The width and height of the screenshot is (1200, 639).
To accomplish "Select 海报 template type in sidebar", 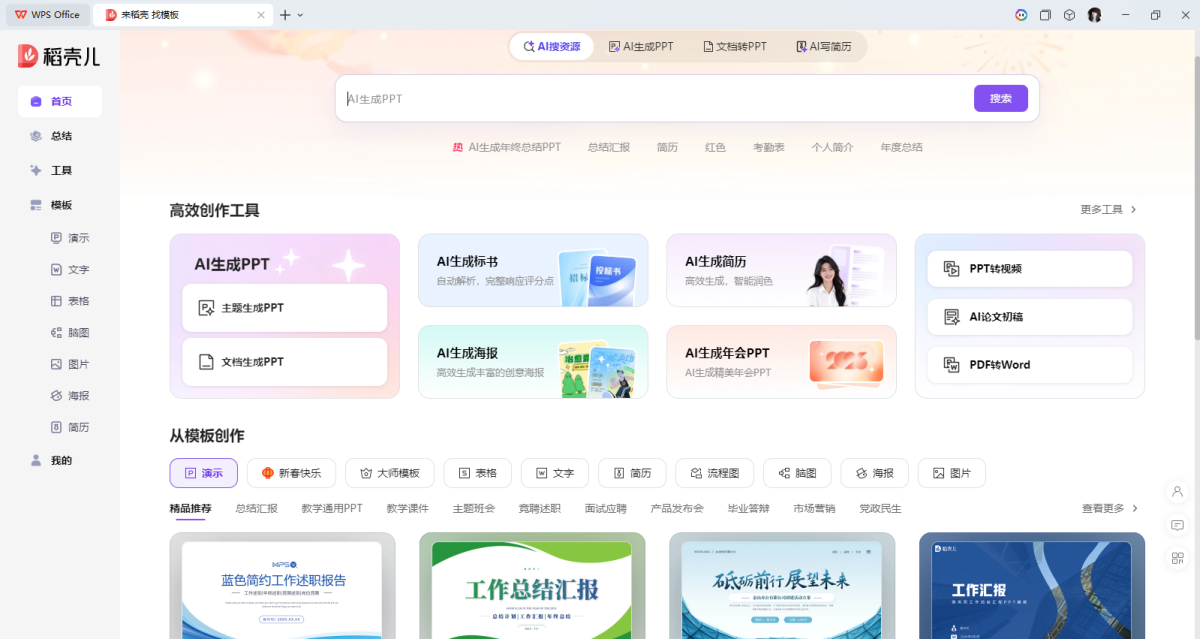I will point(78,396).
